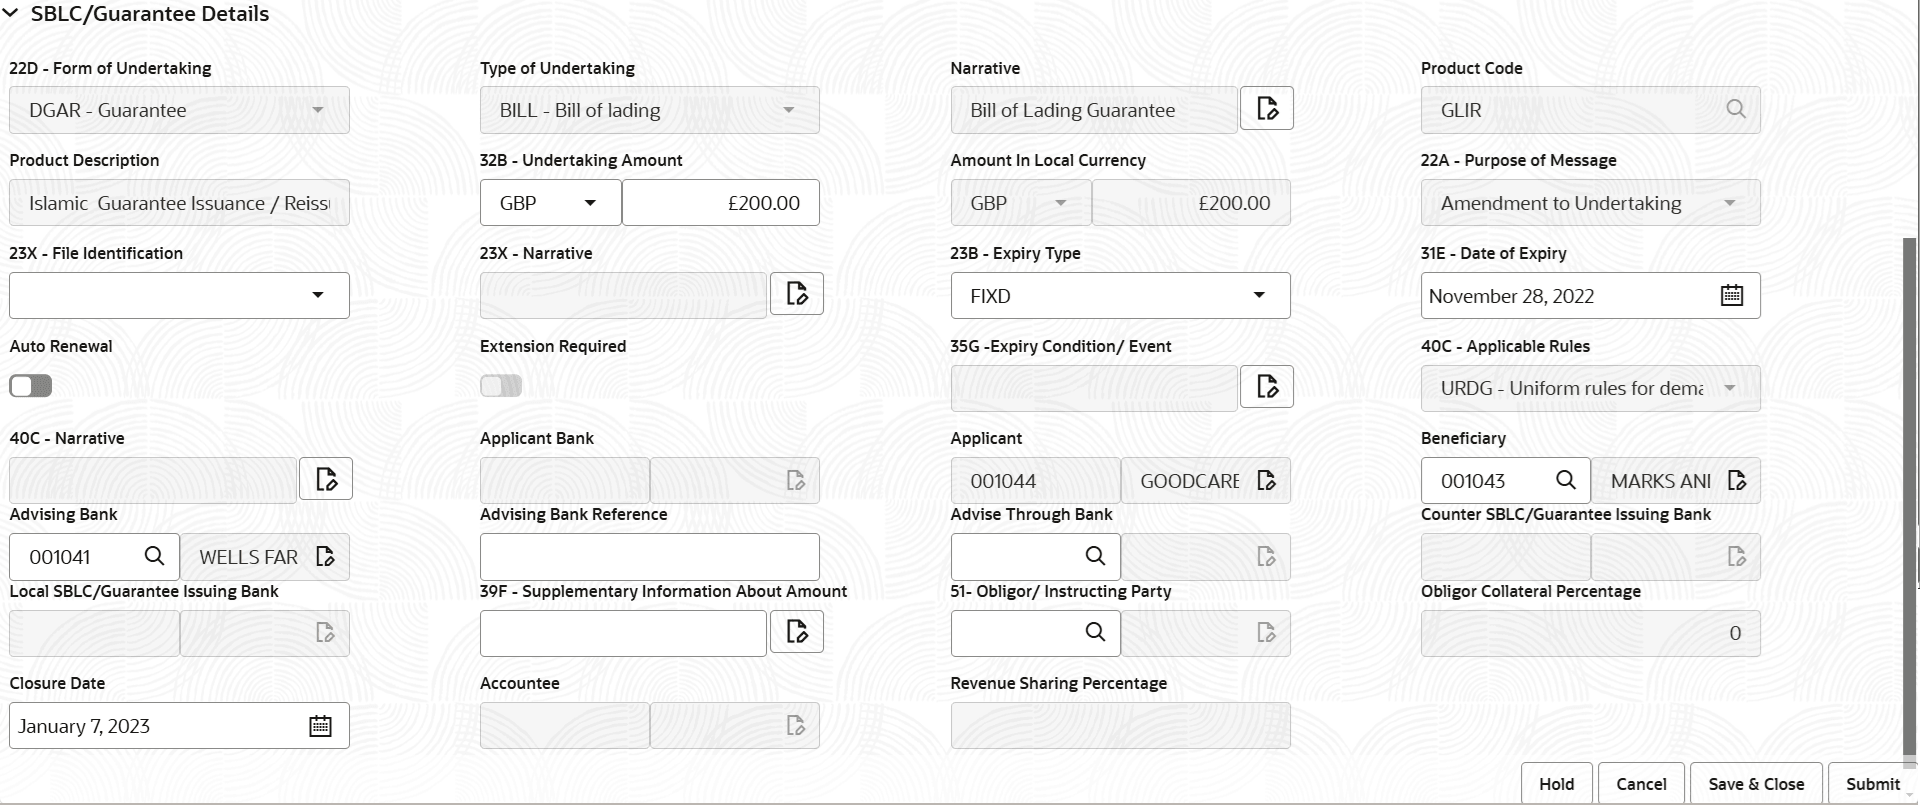Image resolution: width=1920 pixels, height=805 pixels.
Task: Click the Beneficiary search magnifier icon
Action: [1566, 480]
